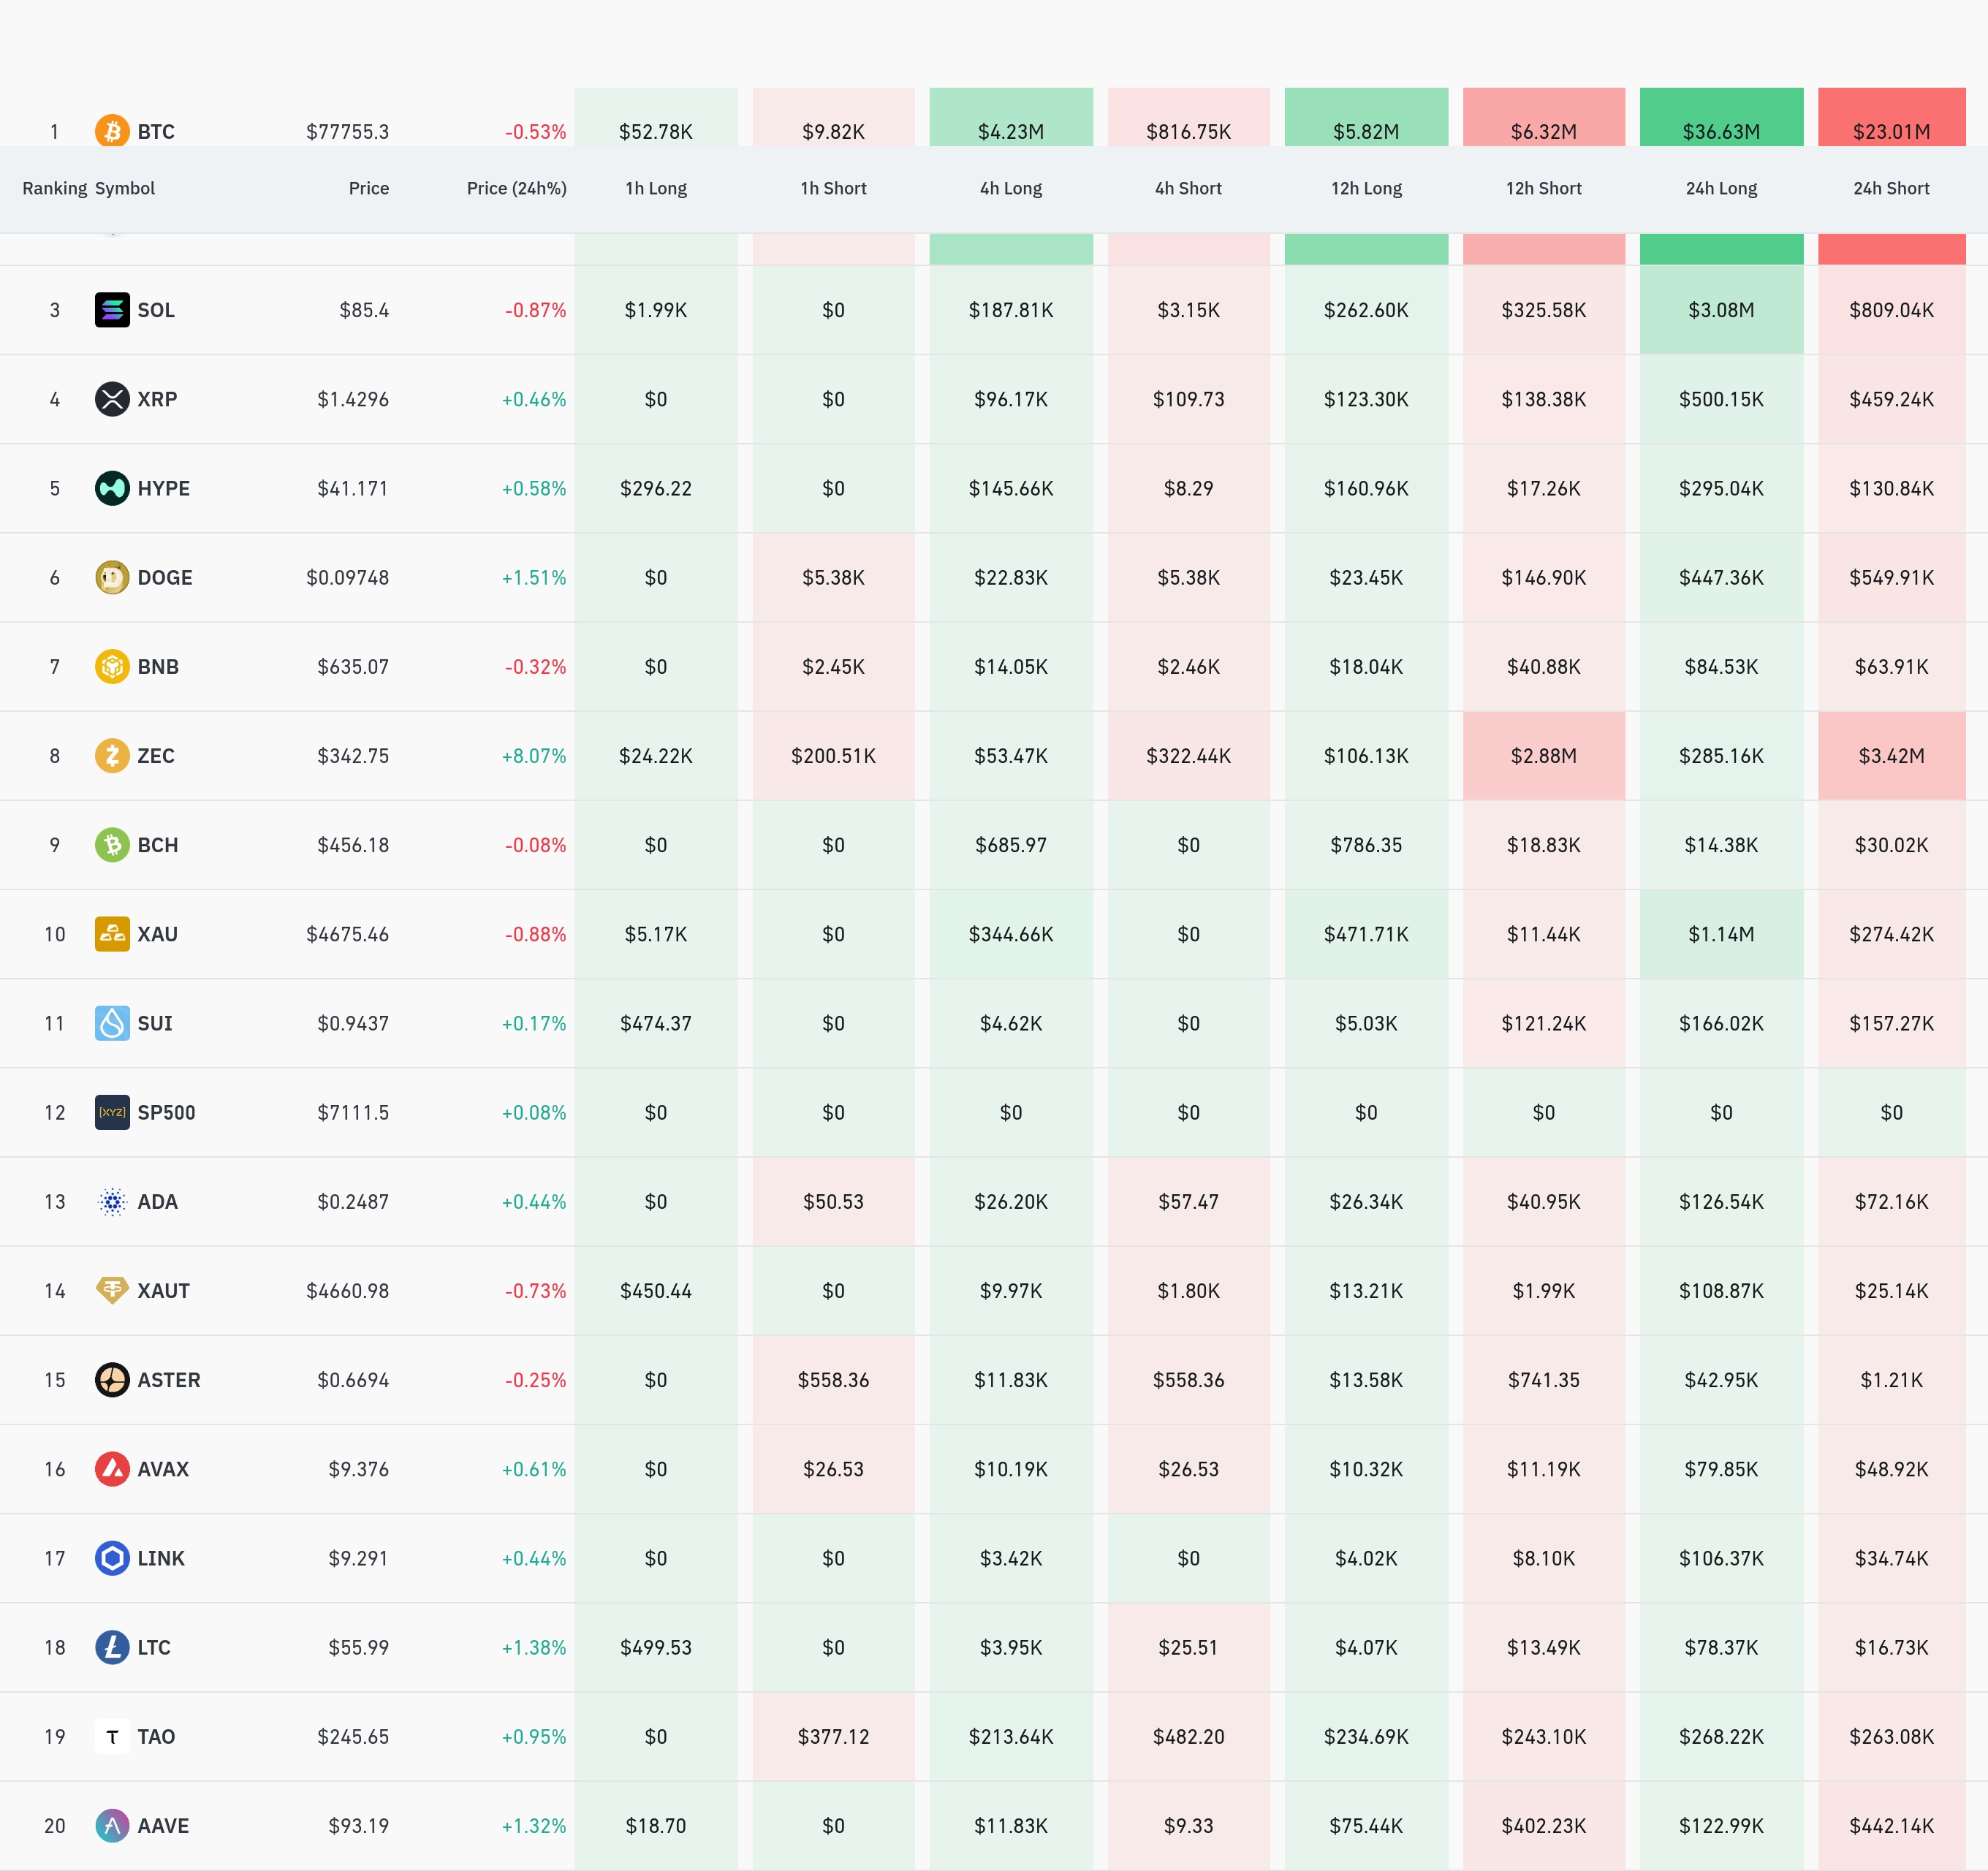Click the DOGE coin icon
The height and width of the screenshot is (1871, 1988).
pyautogui.click(x=112, y=577)
